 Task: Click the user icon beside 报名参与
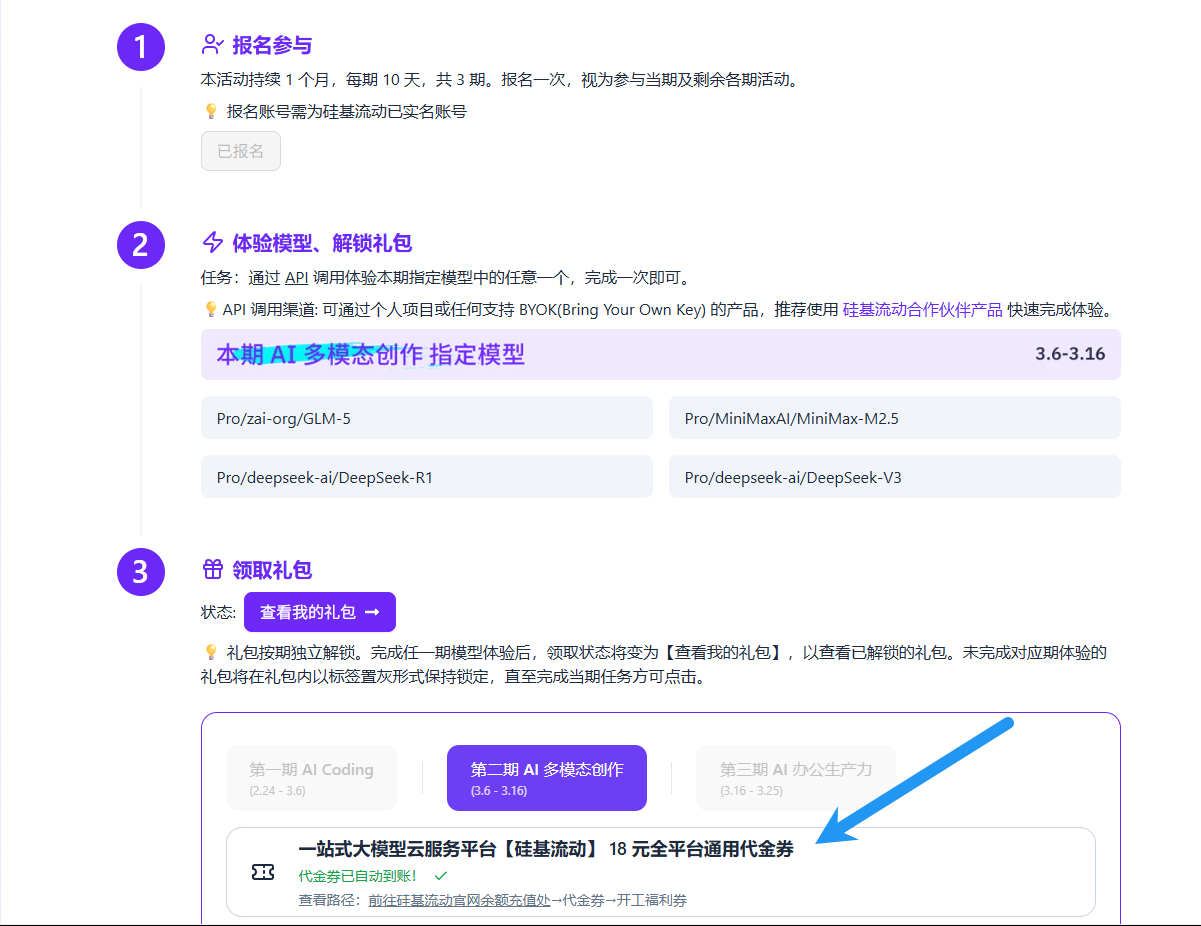[x=212, y=45]
